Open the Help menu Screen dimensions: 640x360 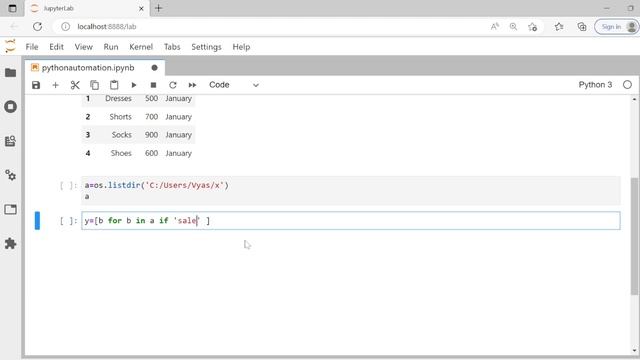coord(241,47)
